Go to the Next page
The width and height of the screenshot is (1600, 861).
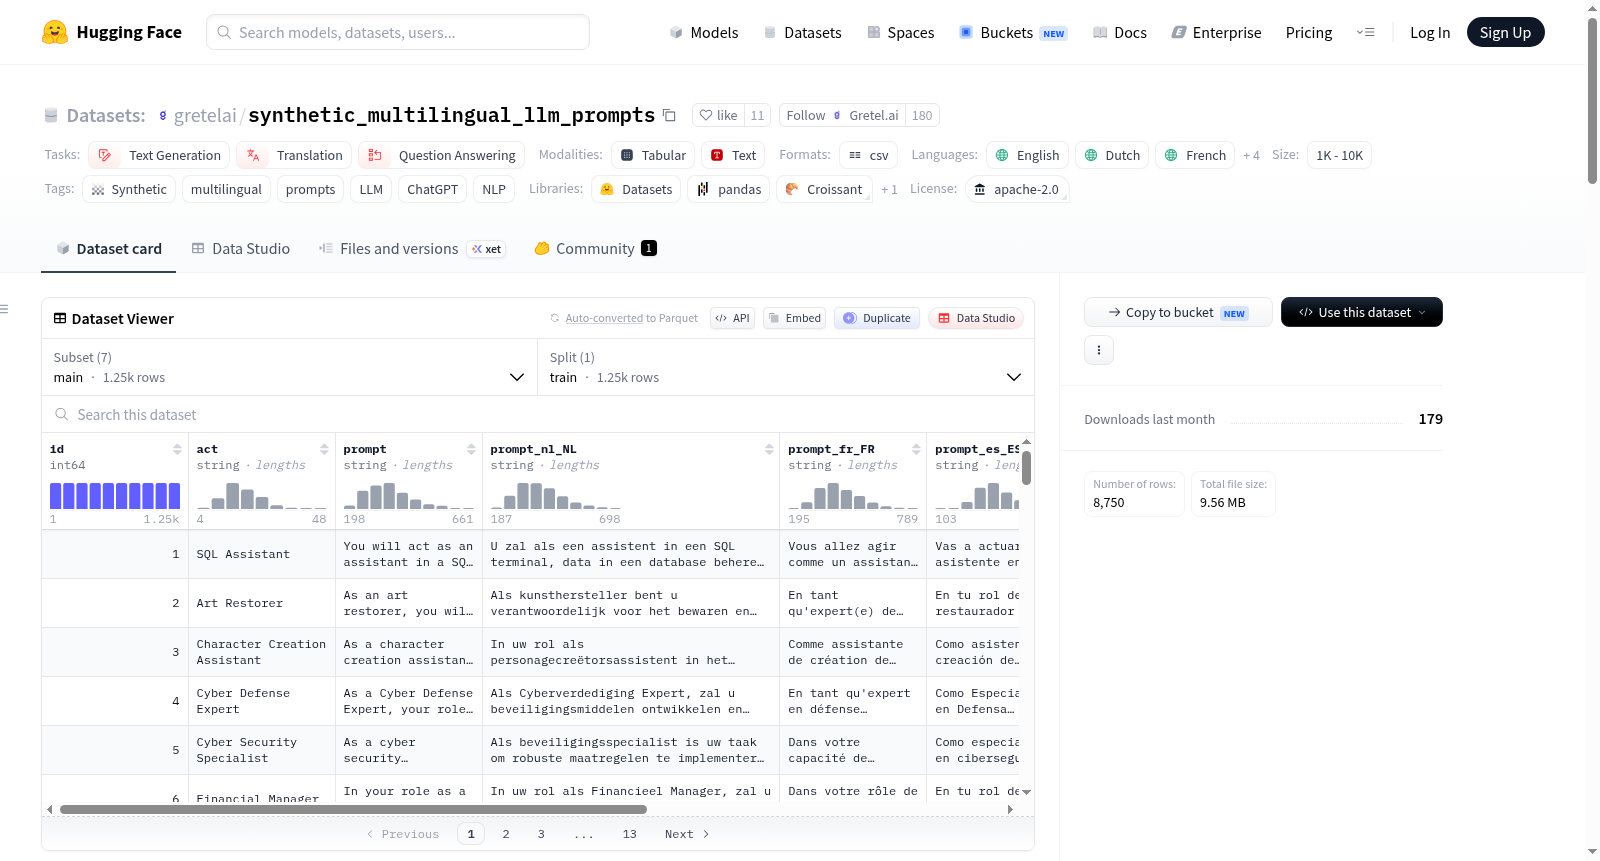pyautogui.click(x=687, y=834)
